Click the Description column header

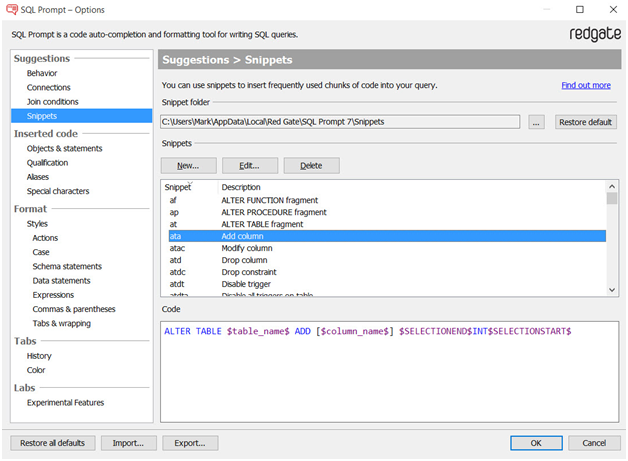pos(241,187)
